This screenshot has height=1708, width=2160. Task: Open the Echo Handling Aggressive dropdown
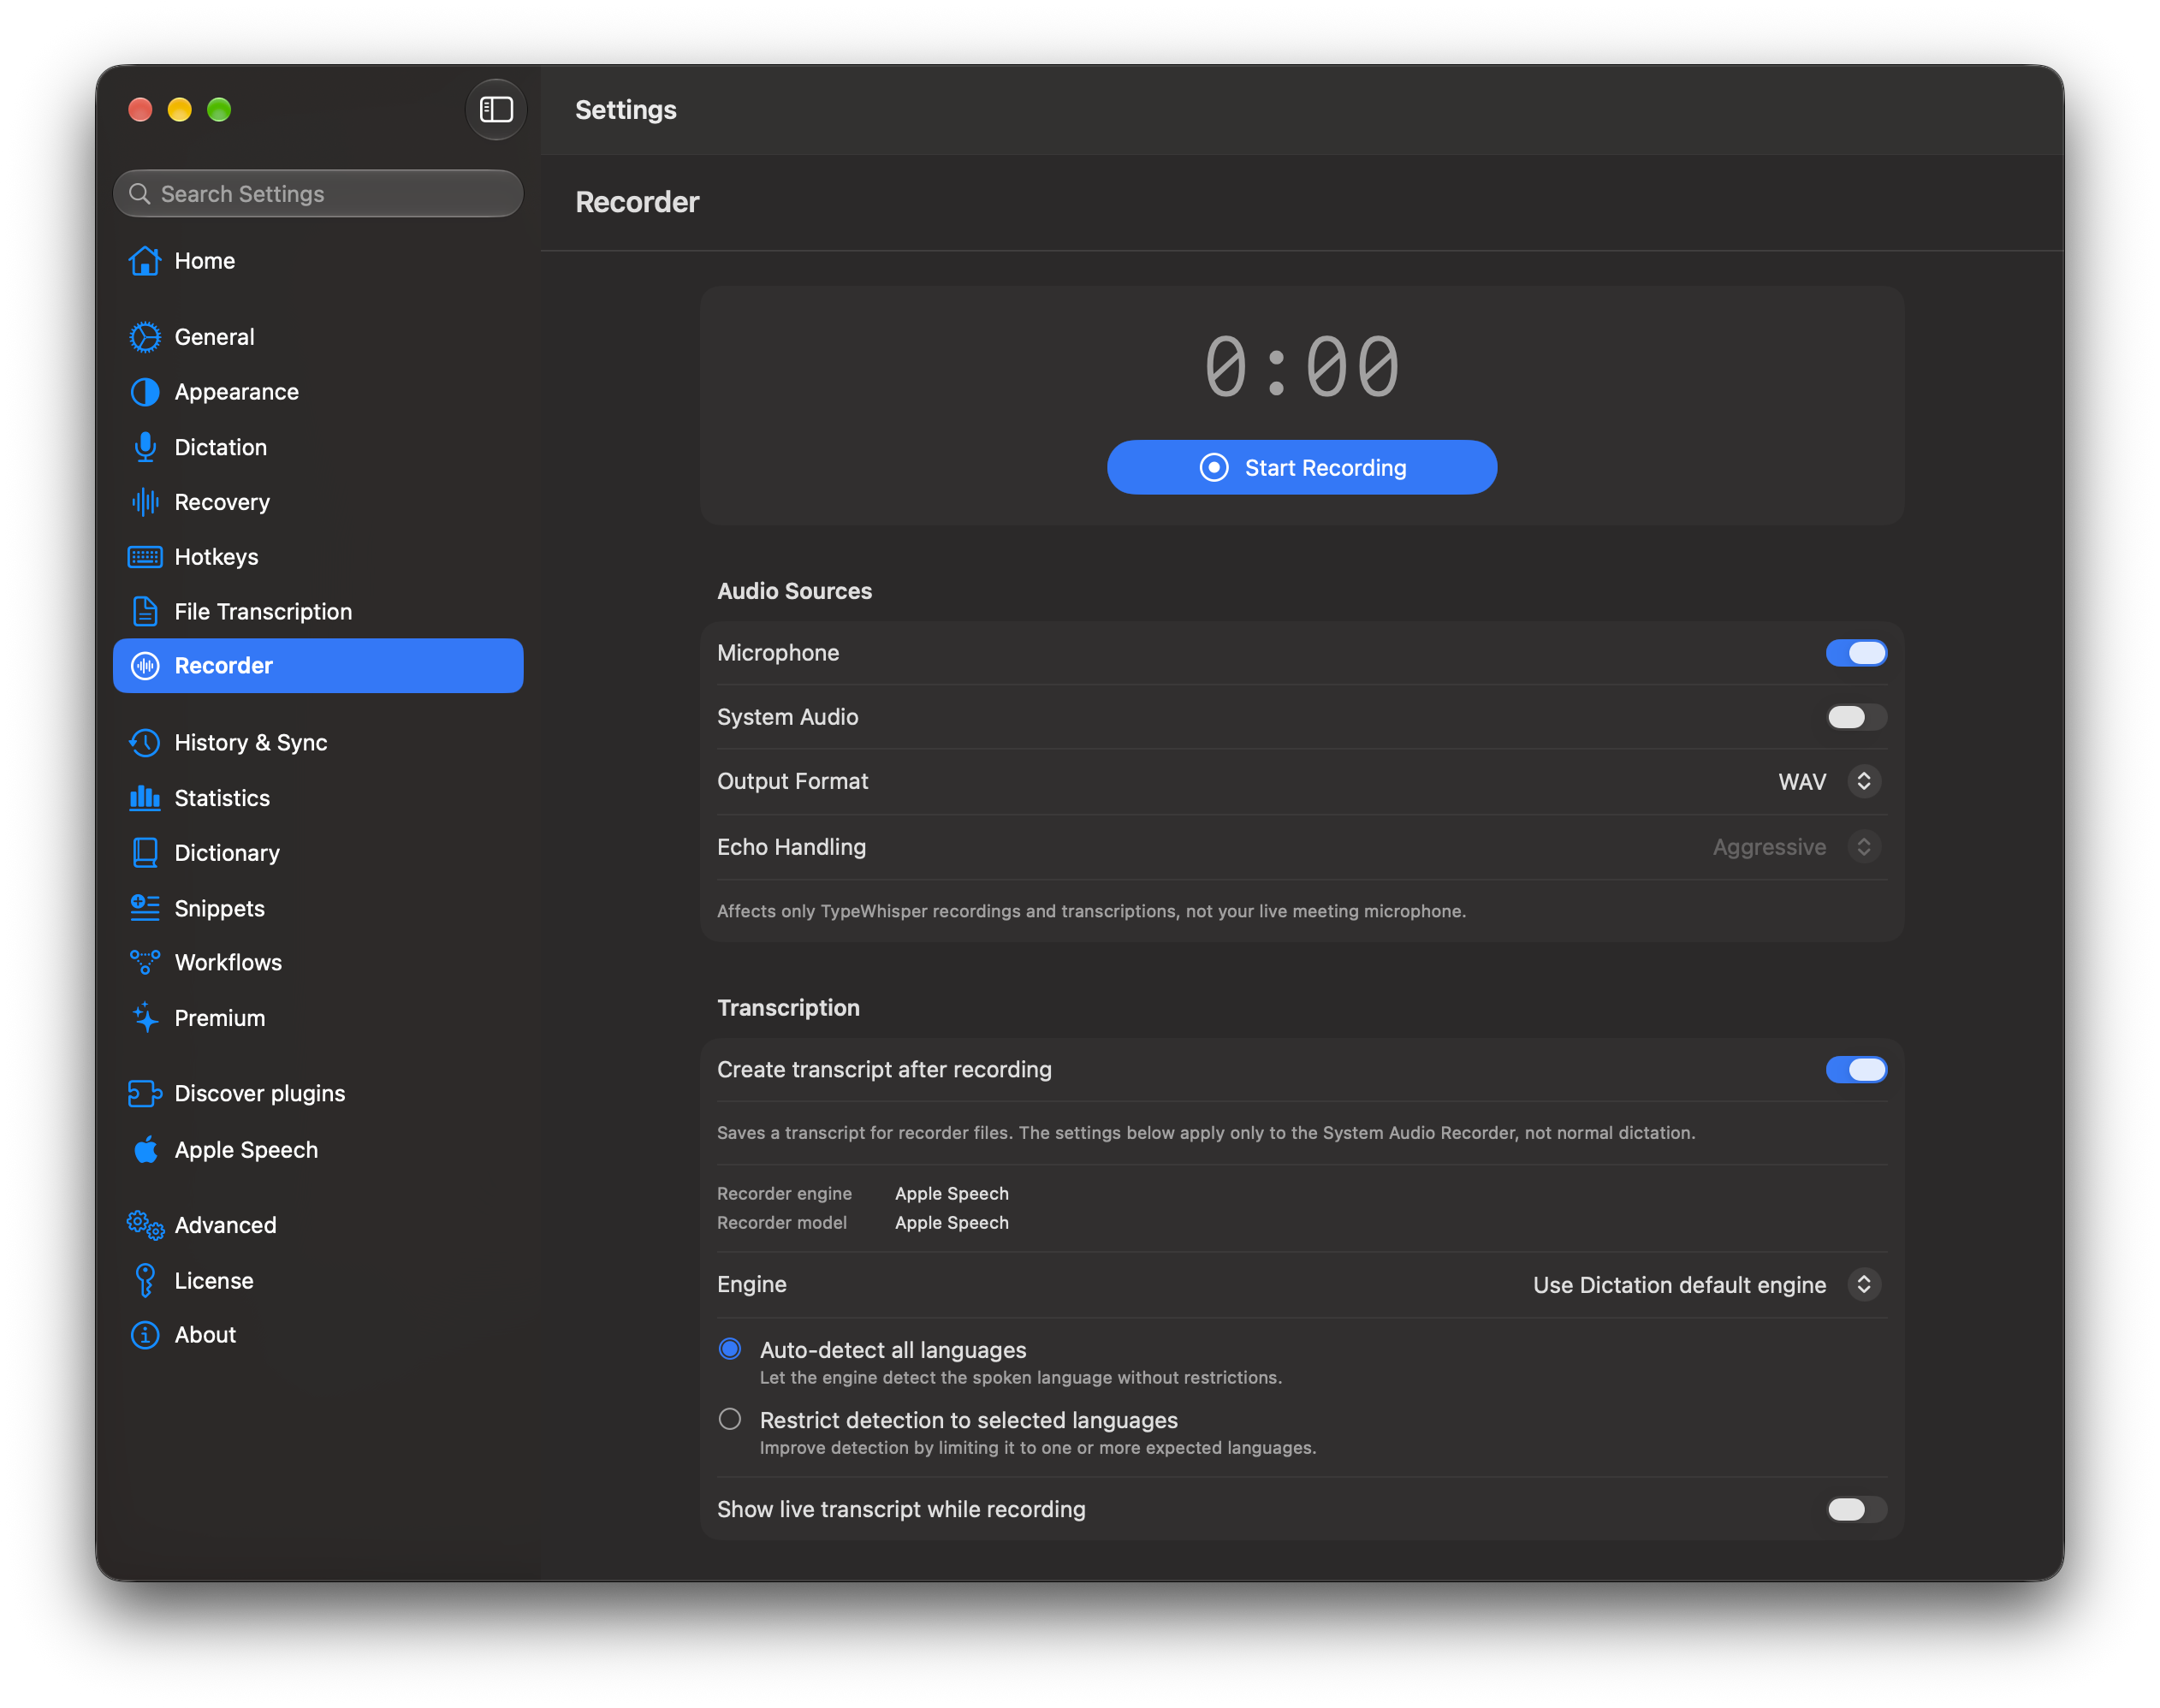[x=1796, y=847]
